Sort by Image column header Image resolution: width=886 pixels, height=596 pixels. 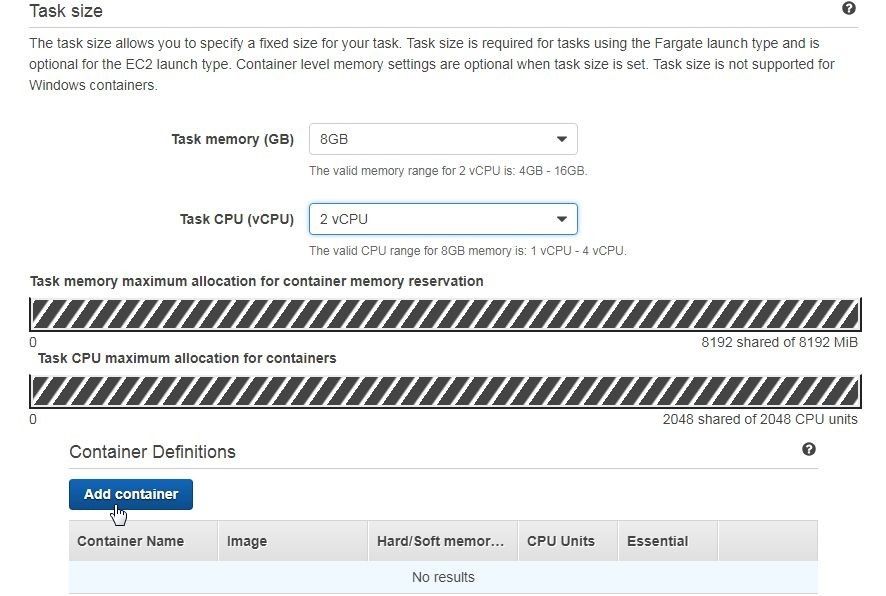[293, 541]
